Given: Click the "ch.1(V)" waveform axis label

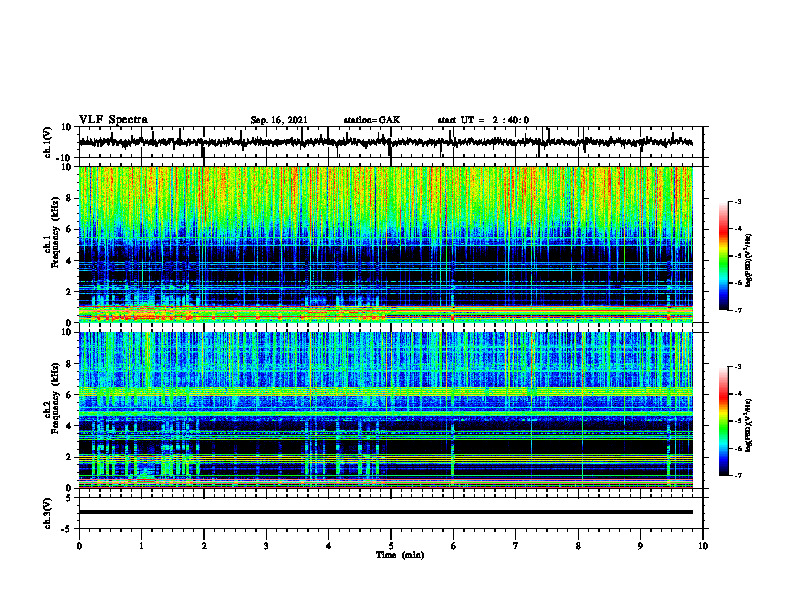Looking at the screenshot, I should 48,142.
